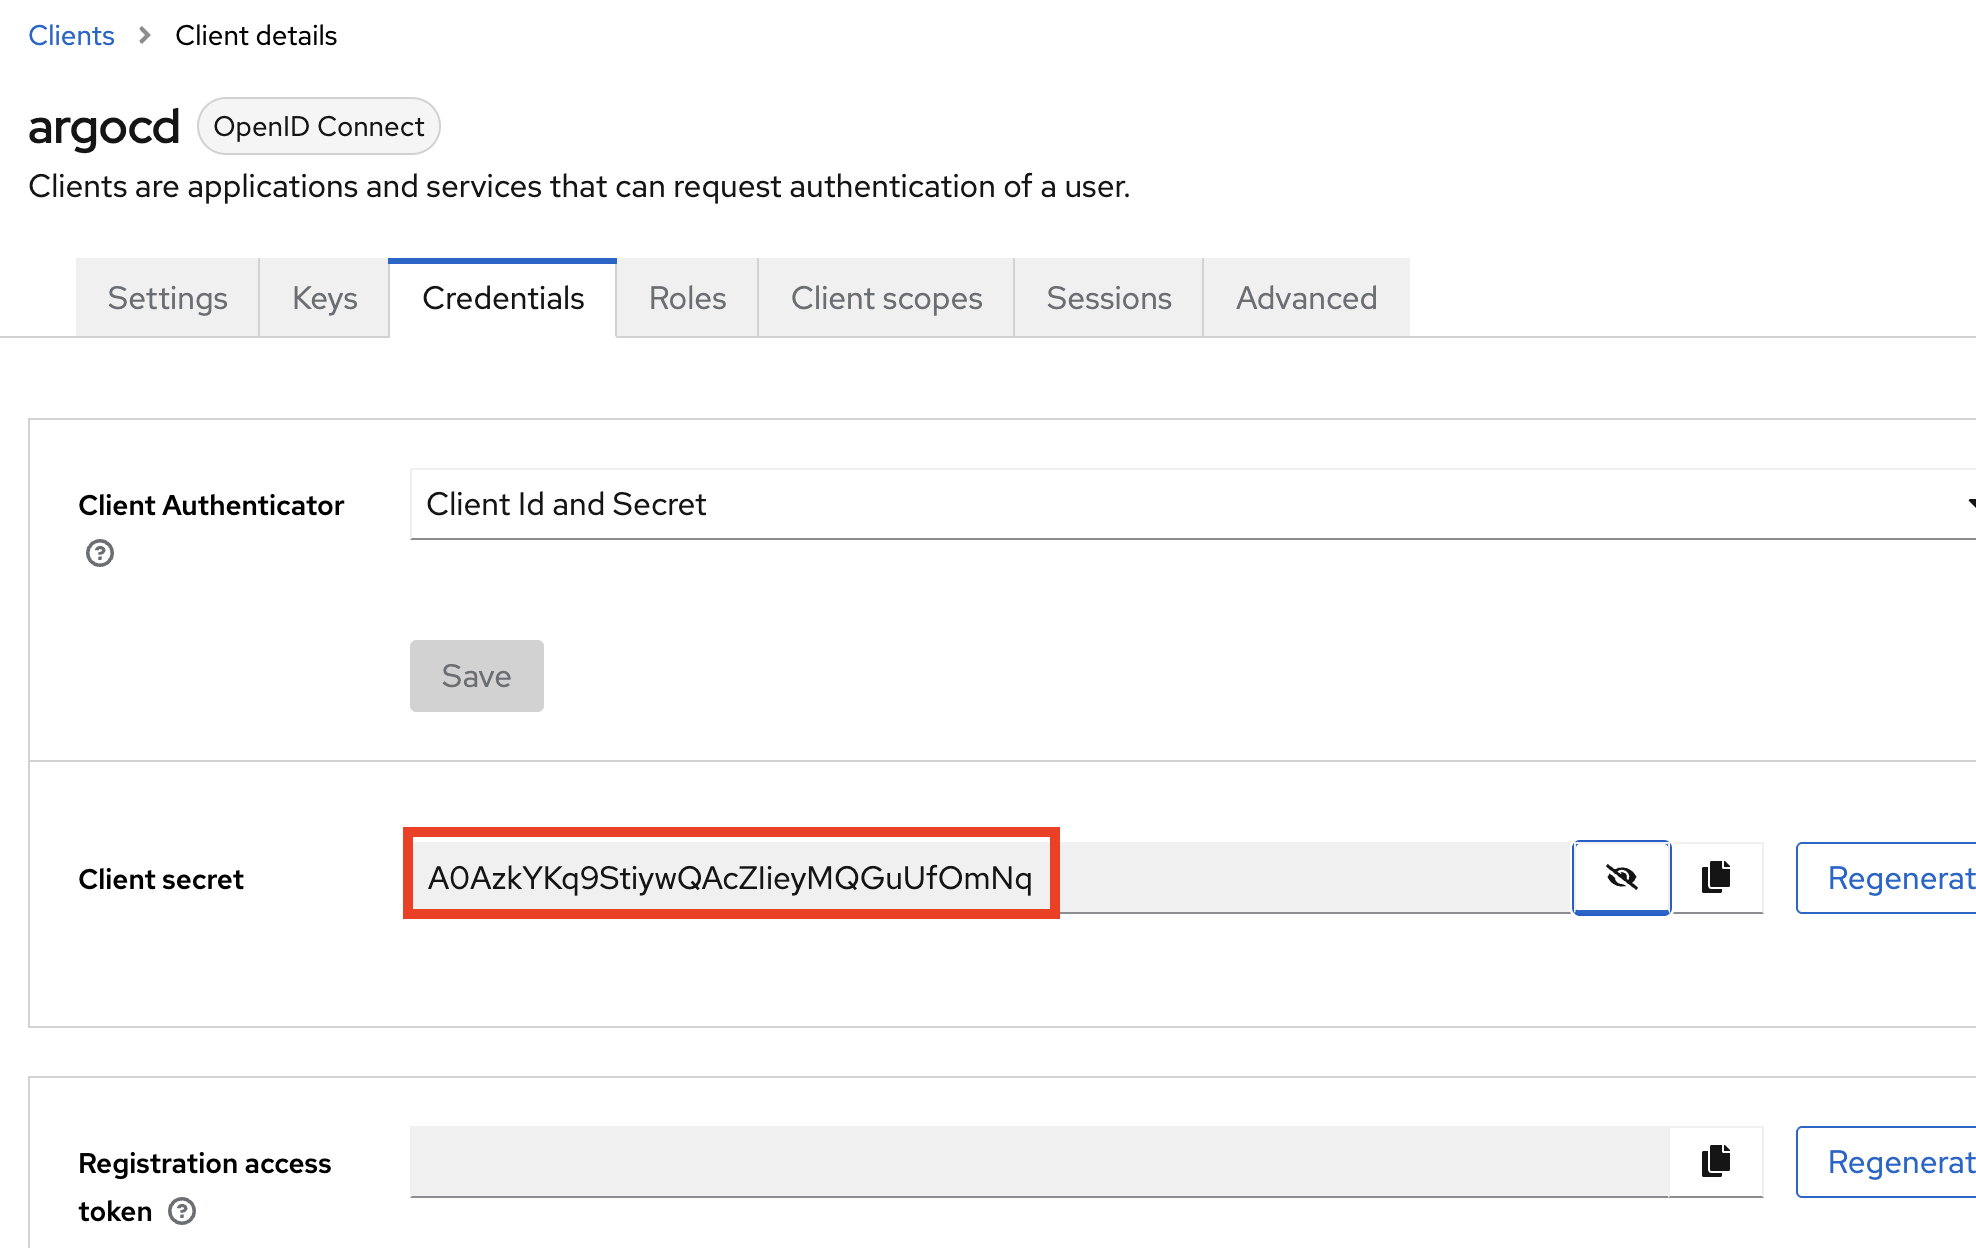
Task: Switch to the Keys tab
Action: coord(324,298)
